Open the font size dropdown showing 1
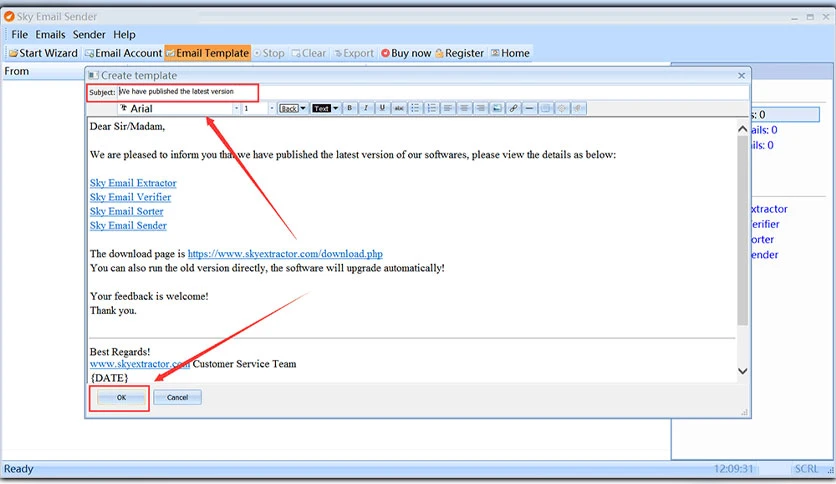 (x=271, y=109)
